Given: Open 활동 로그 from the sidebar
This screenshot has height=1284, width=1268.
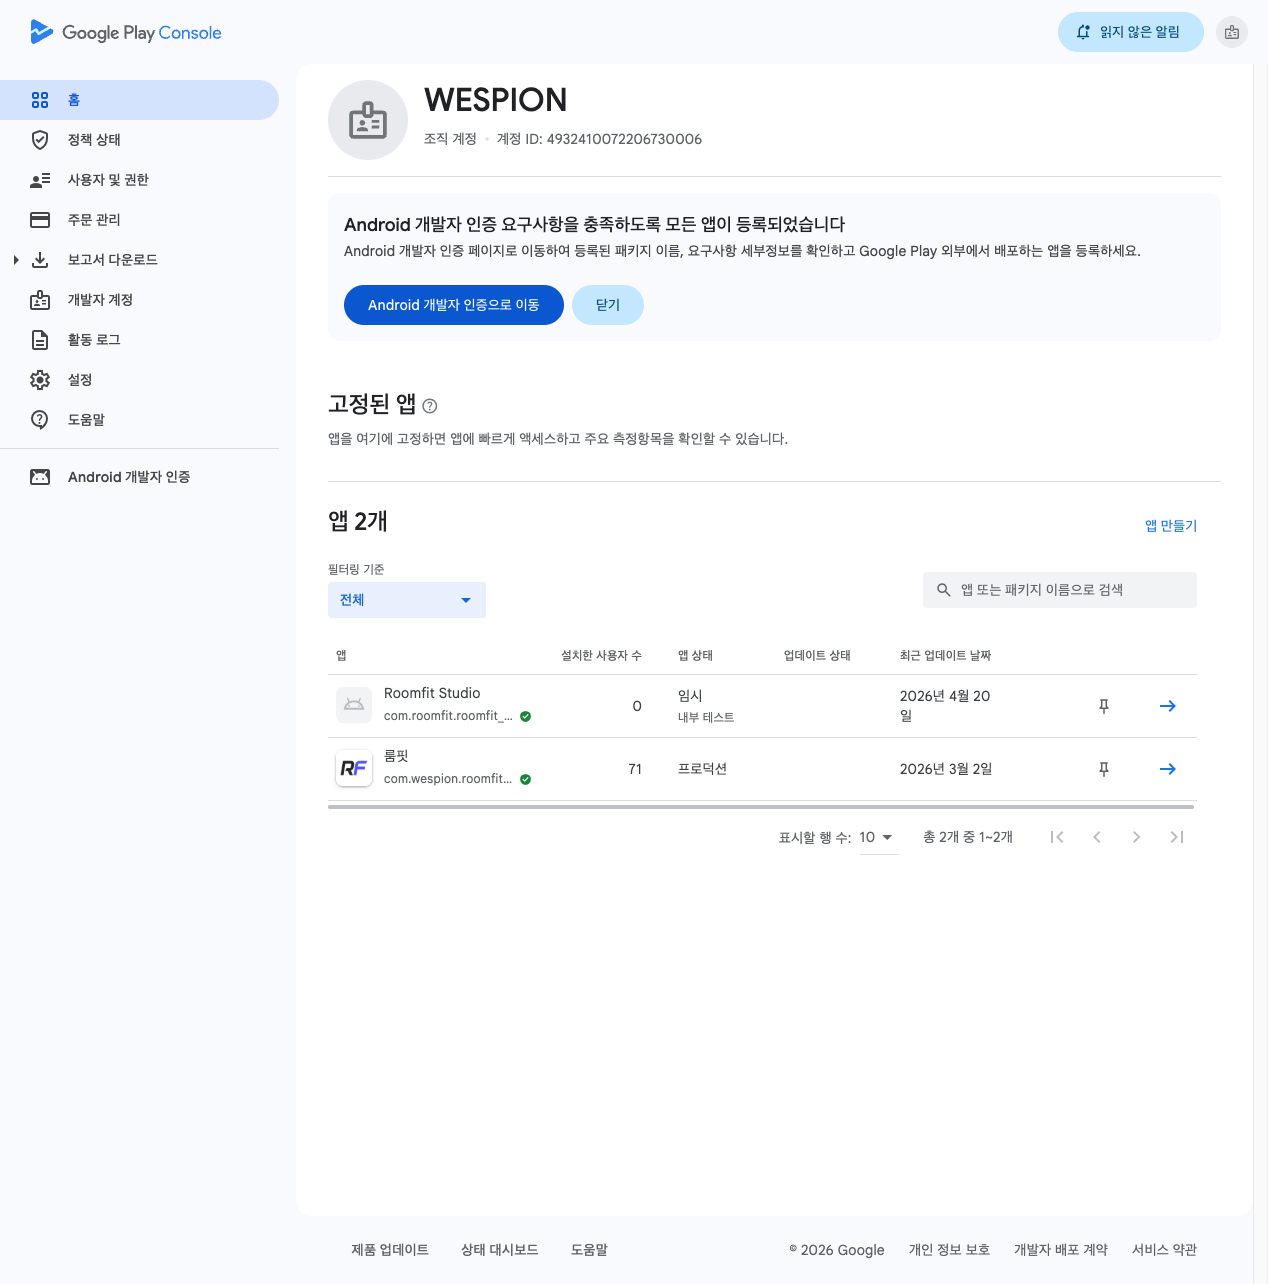Looking at the screenshot, I should pos(94,340).
